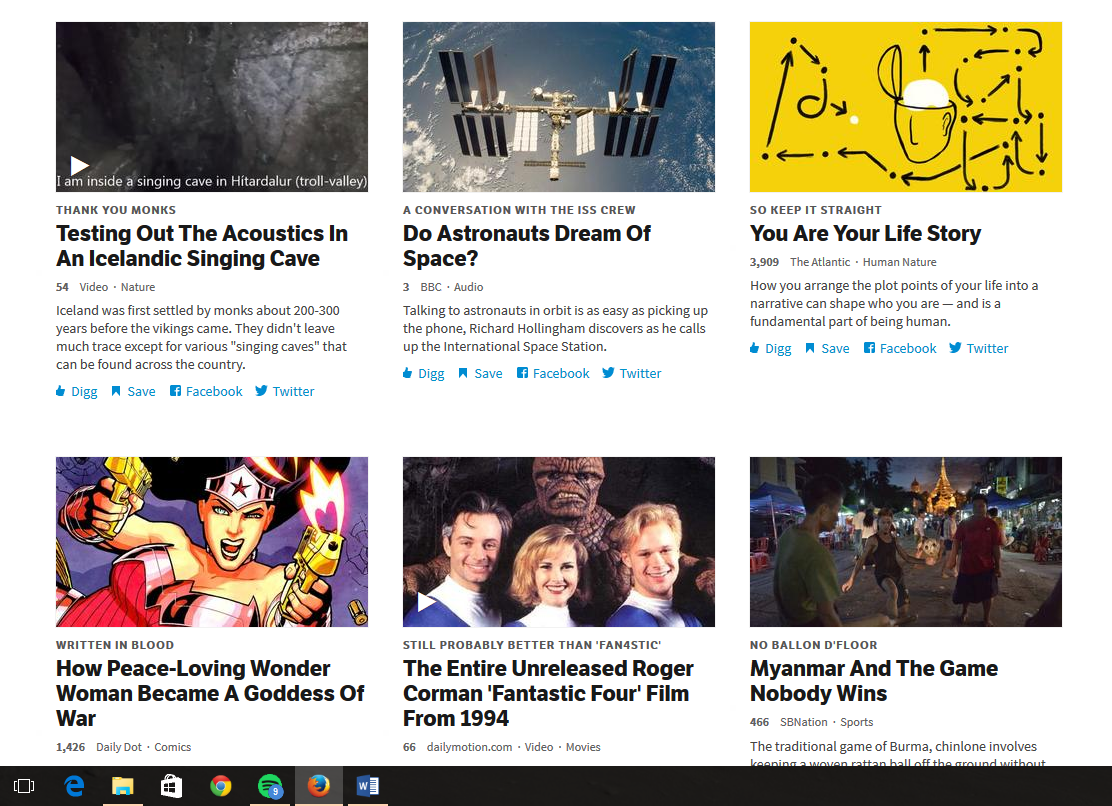The height and width of the screenshot is (806, 1112).
Task: Open headline Do Astronauts Dream Of Space?
Action: tap(526, 246)
